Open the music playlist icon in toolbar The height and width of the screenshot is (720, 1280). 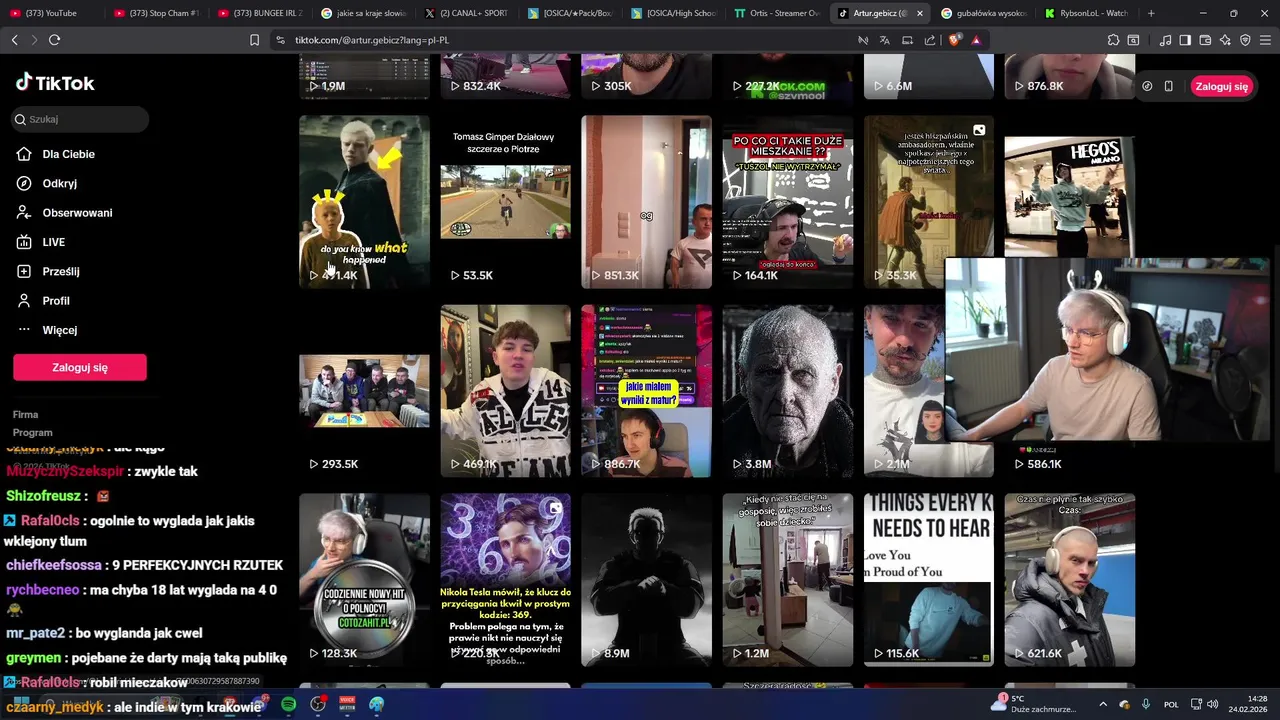click(x=1165, y=40)
